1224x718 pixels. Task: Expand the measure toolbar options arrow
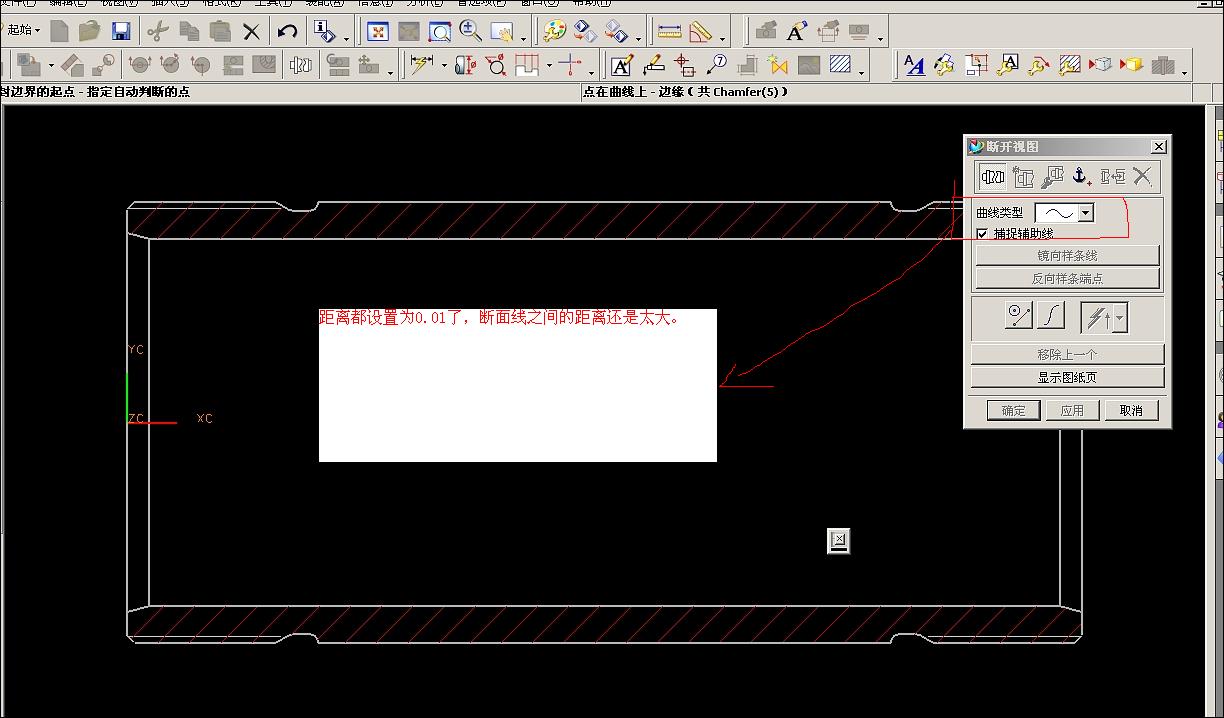tap(722, 39)
